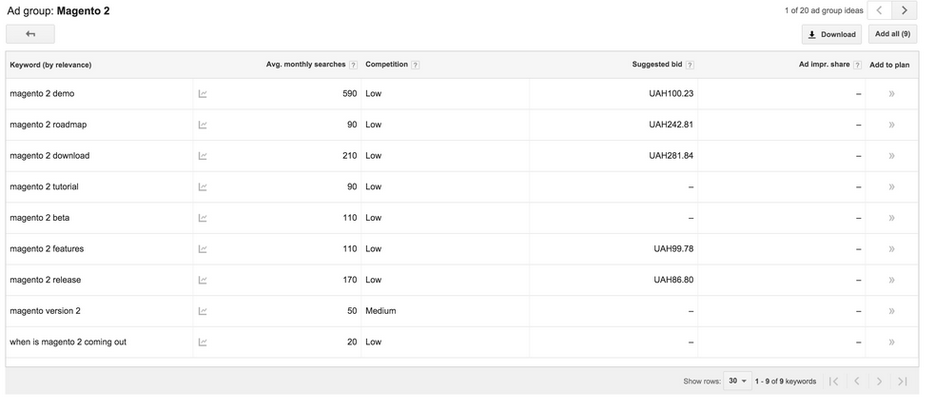Image resolution: width=927 pixels, height=399 pixels.
Task: Sort by Avg. monthly searches header
Action: point(306,64)
